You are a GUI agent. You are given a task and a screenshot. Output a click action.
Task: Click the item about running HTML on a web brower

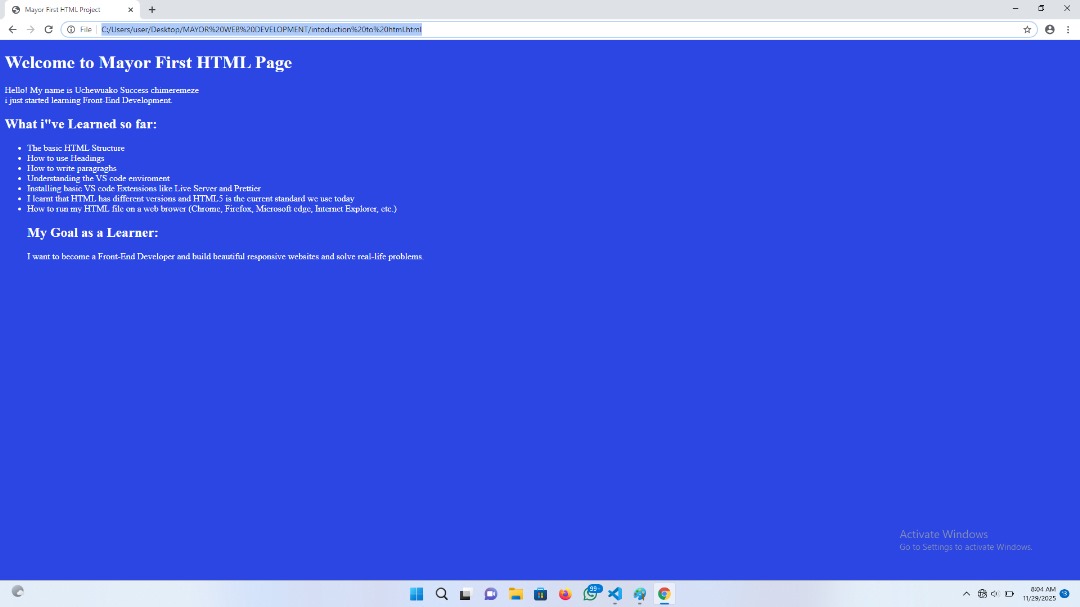tap(211, 209)
